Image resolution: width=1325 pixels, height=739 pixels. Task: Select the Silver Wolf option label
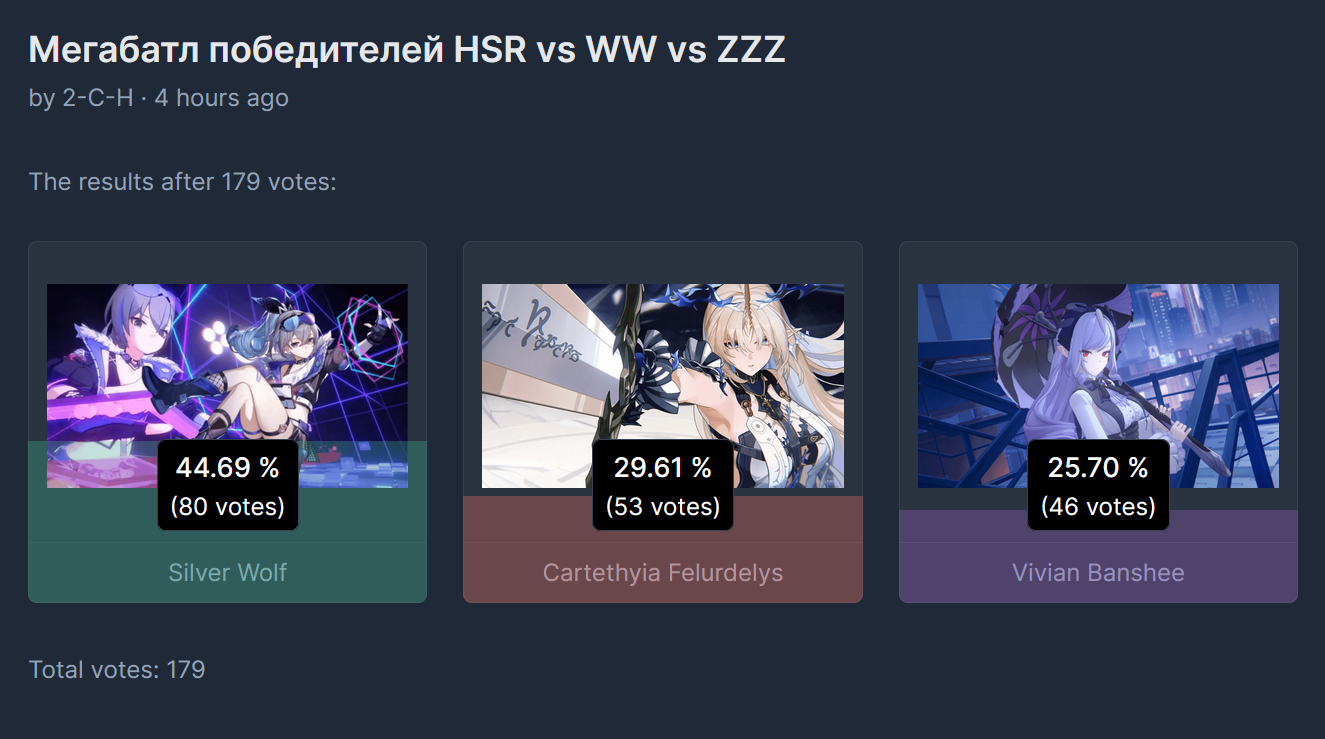tap(228, 573)
